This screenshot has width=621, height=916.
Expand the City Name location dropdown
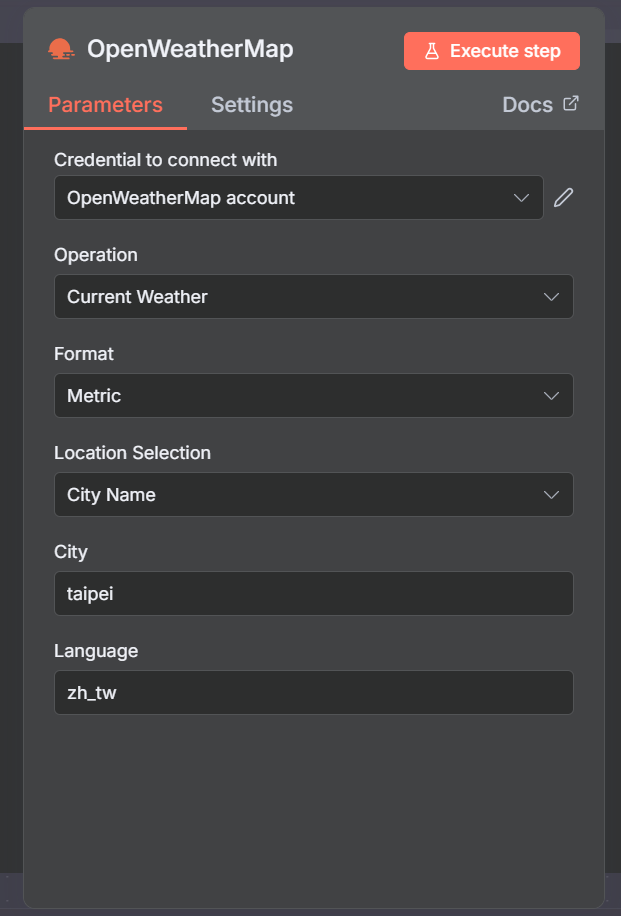[300, 495]
